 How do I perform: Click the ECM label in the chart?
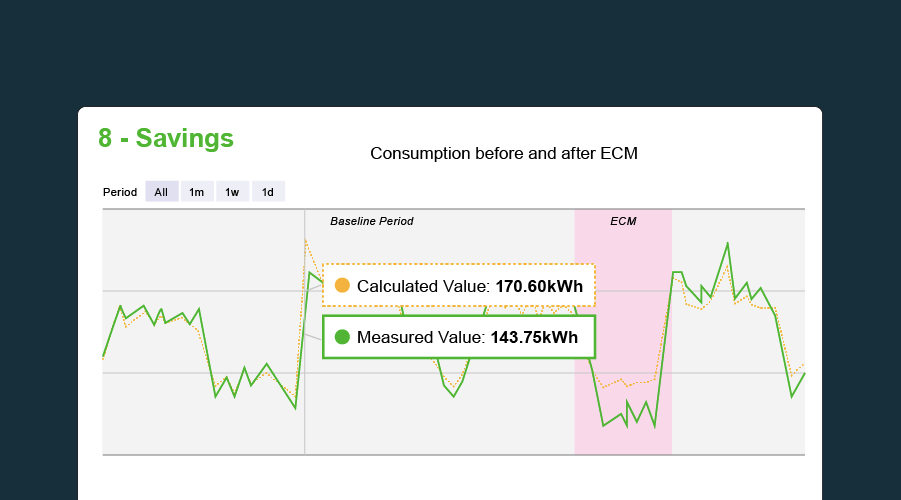(623, 221)
